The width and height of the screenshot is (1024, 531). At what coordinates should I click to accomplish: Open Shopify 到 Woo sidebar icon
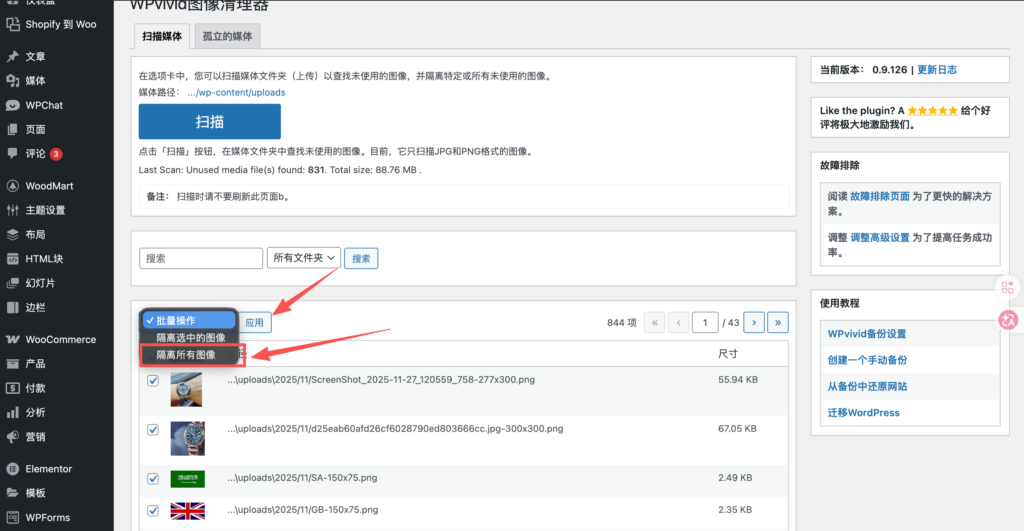coord(12,24)
